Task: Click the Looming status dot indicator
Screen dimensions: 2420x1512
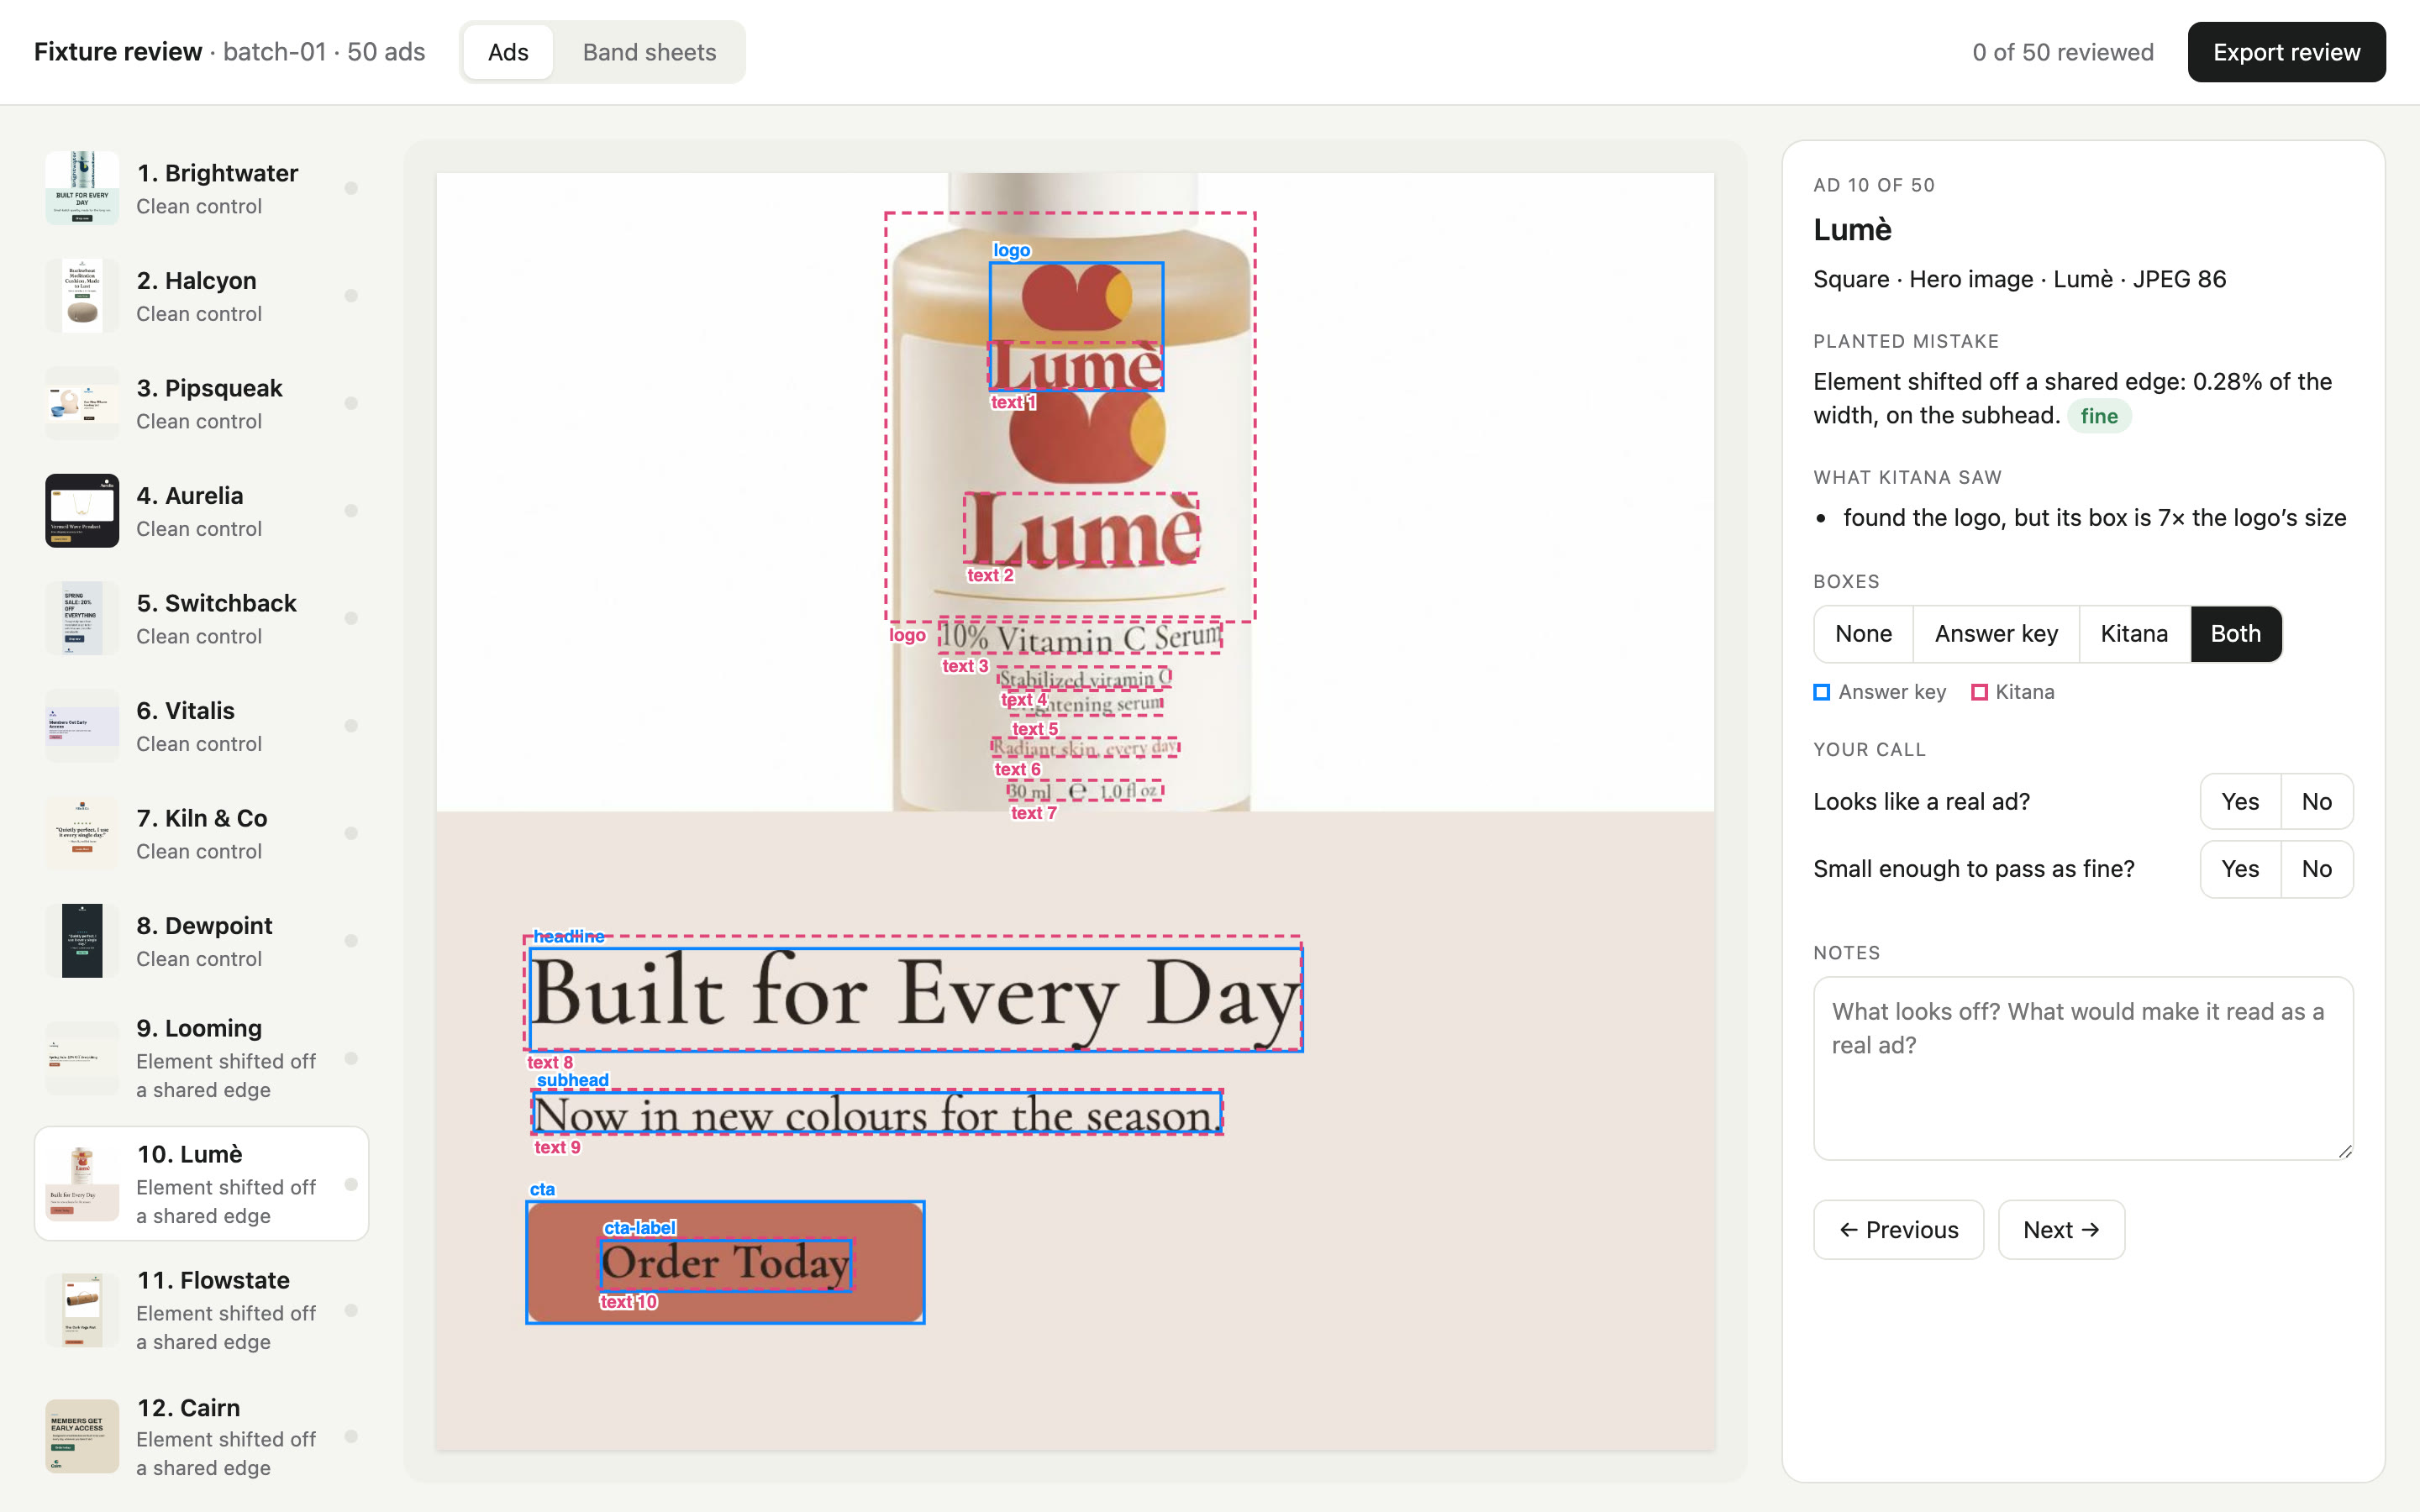Action: pyautogui.click(x=351, y=1058)
